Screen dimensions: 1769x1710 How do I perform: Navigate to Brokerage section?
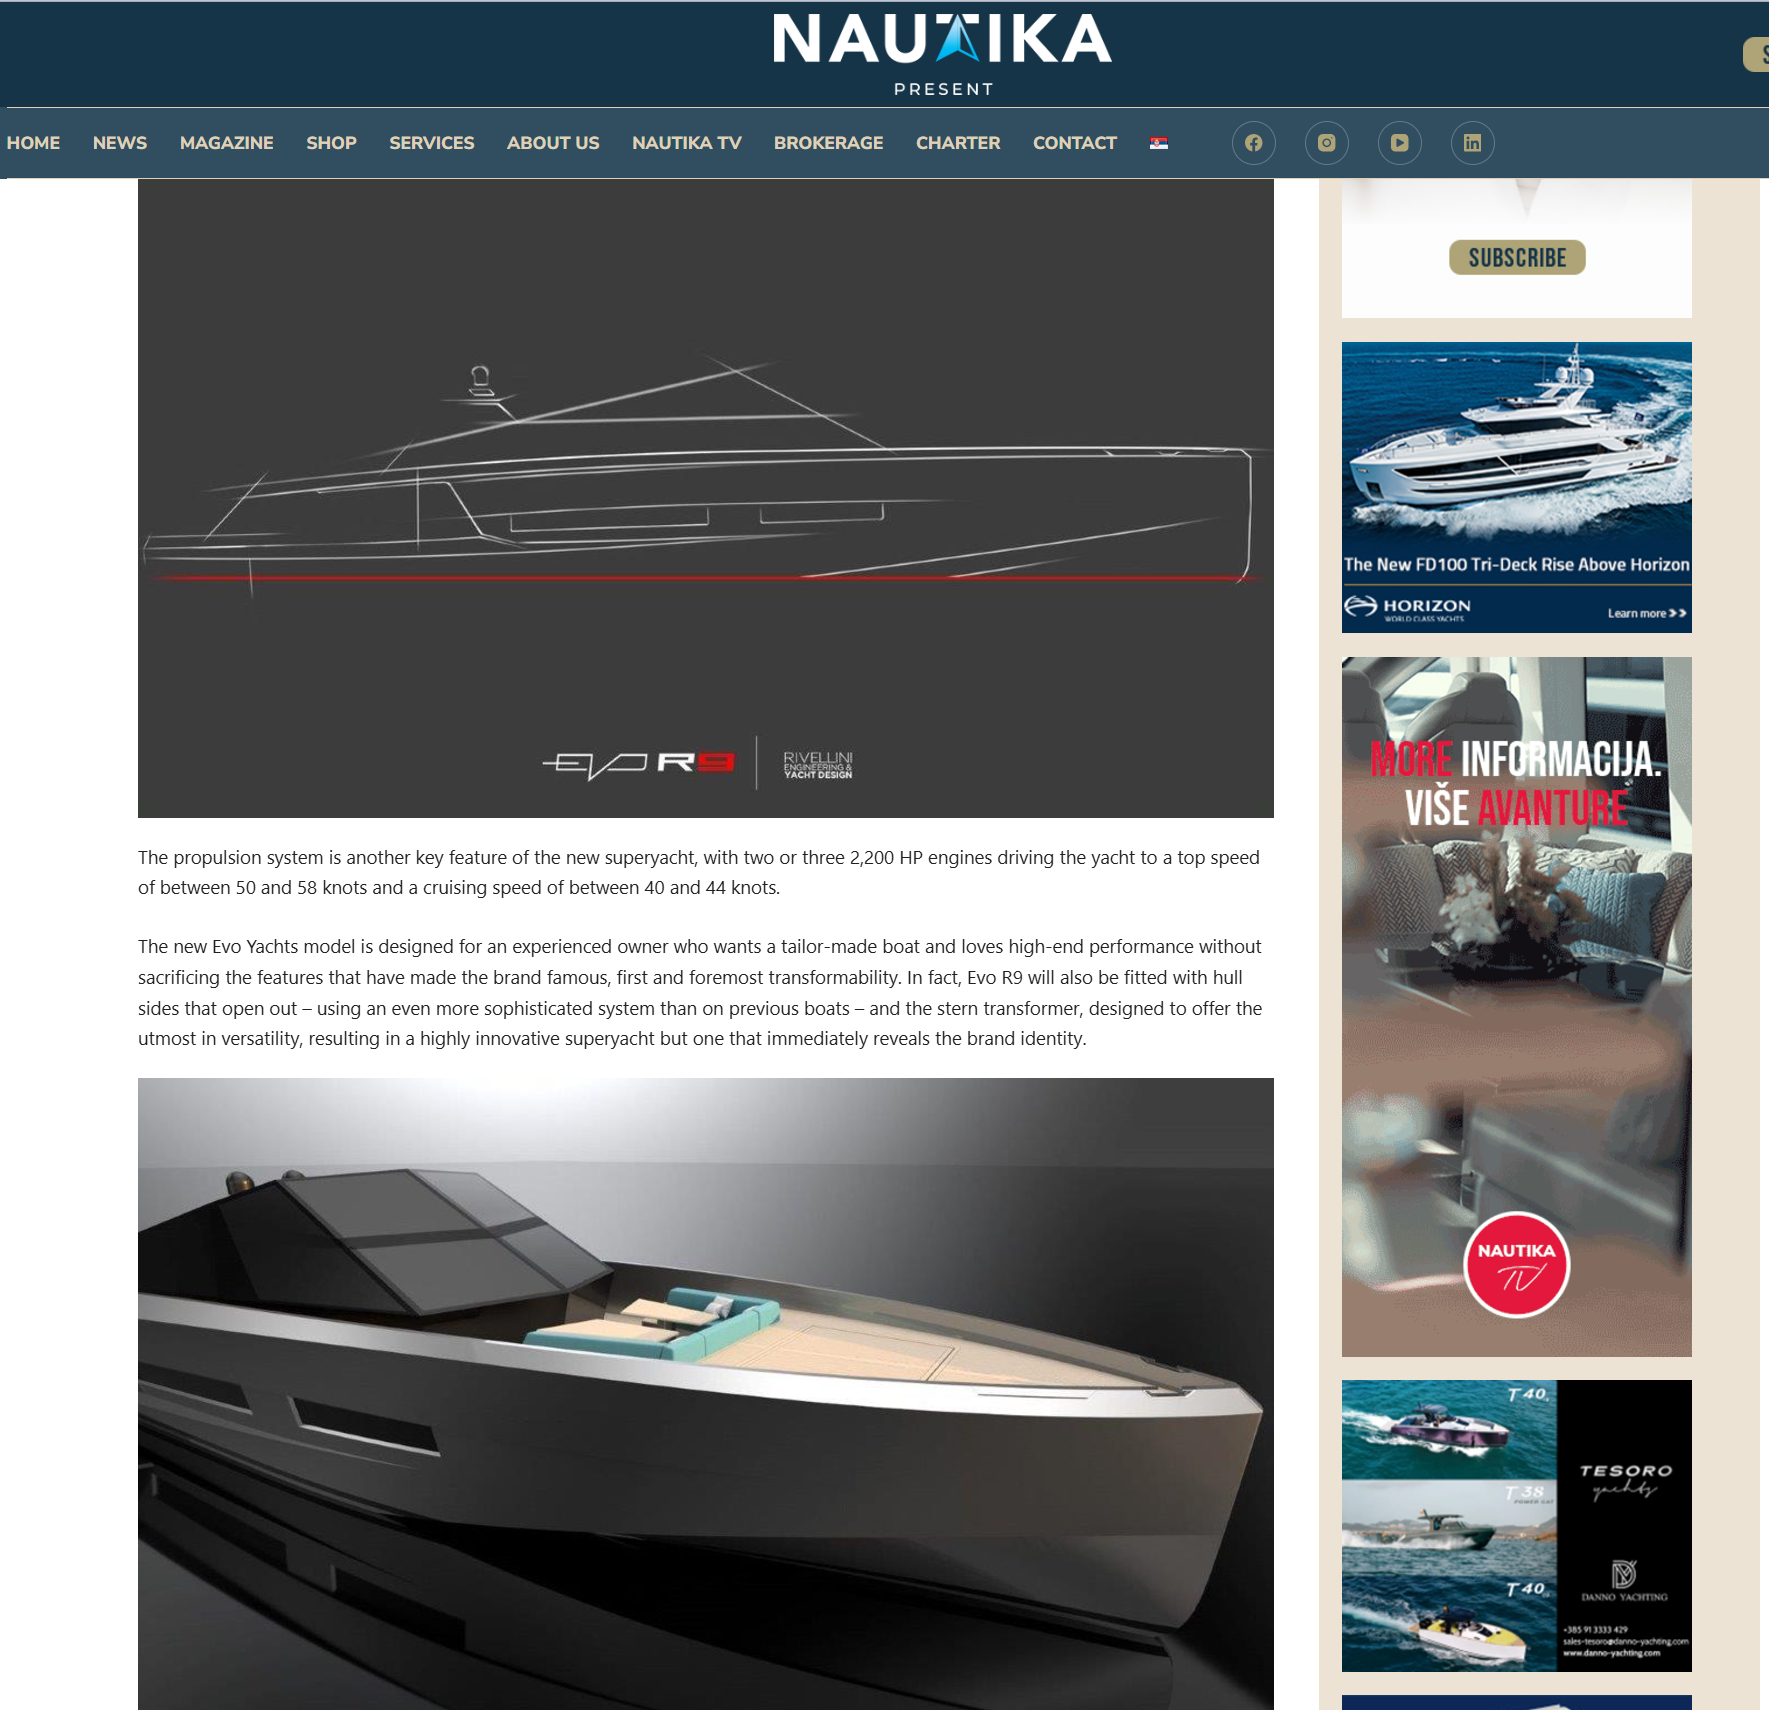(828, 143)
